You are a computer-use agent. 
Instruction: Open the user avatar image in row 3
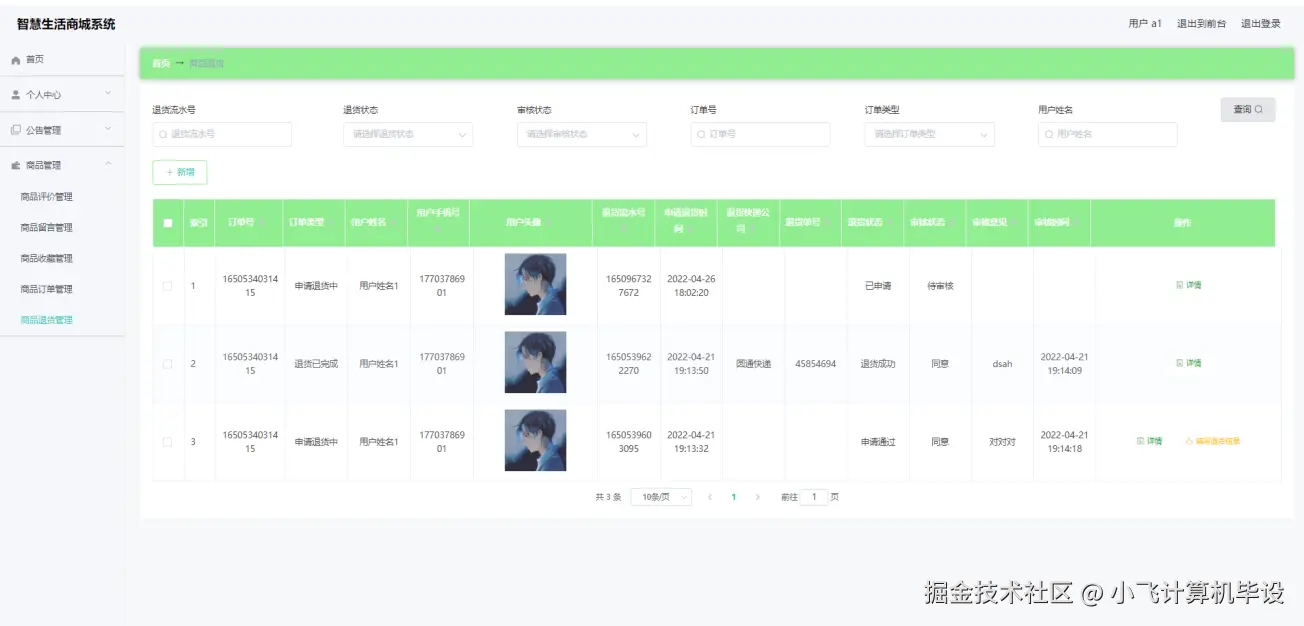[535, 440]
